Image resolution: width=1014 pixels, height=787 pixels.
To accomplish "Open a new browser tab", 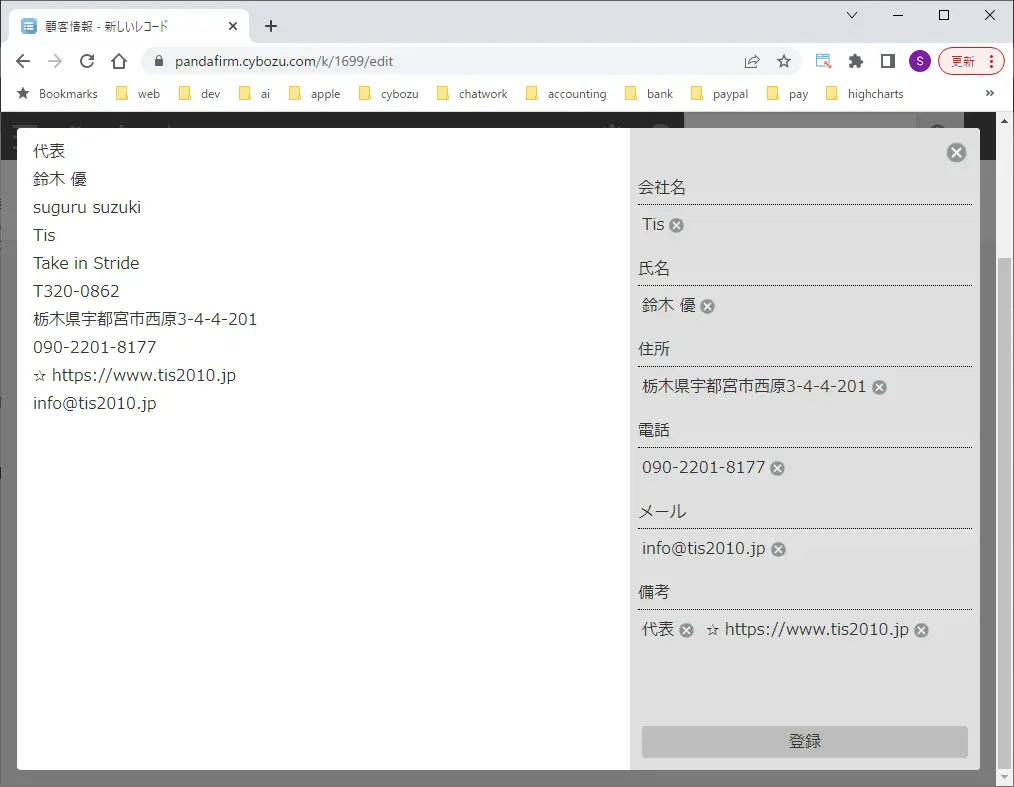I will (271, 26).
